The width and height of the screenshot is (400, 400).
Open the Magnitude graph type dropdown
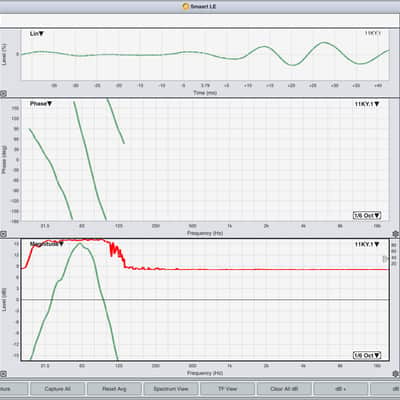pos(47,244)
